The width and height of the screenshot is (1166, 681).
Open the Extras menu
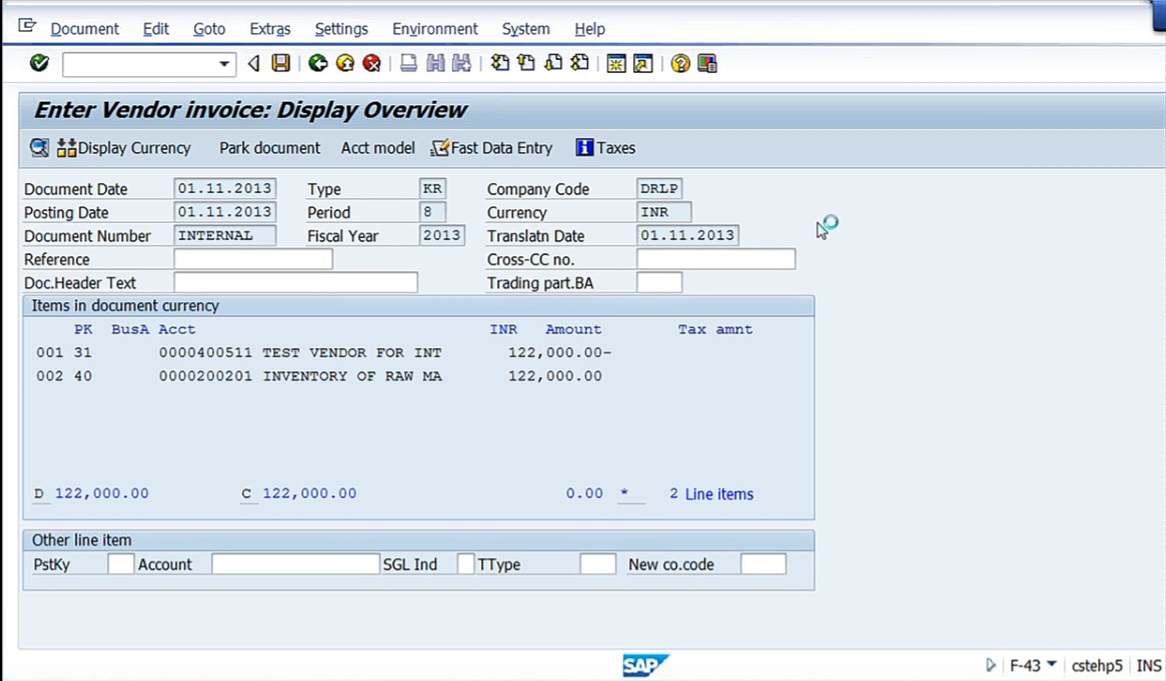(270, 29)
